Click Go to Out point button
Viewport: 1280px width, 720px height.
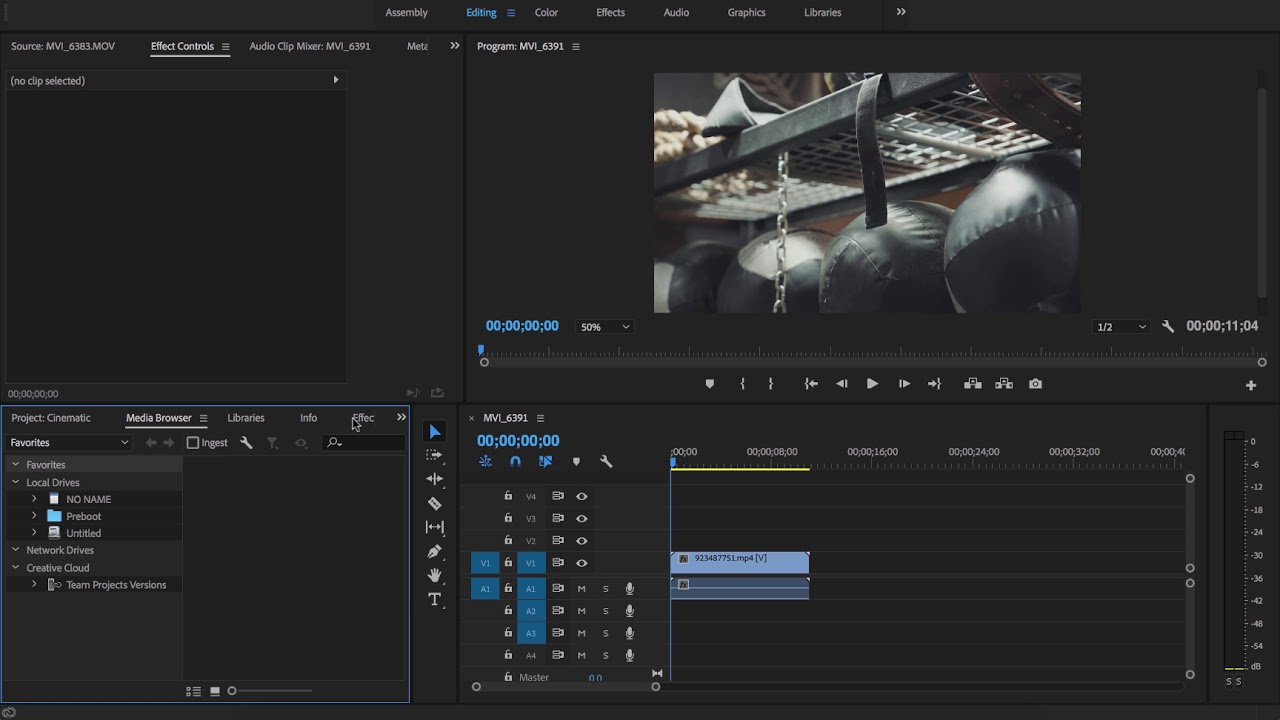coord(934,384)
